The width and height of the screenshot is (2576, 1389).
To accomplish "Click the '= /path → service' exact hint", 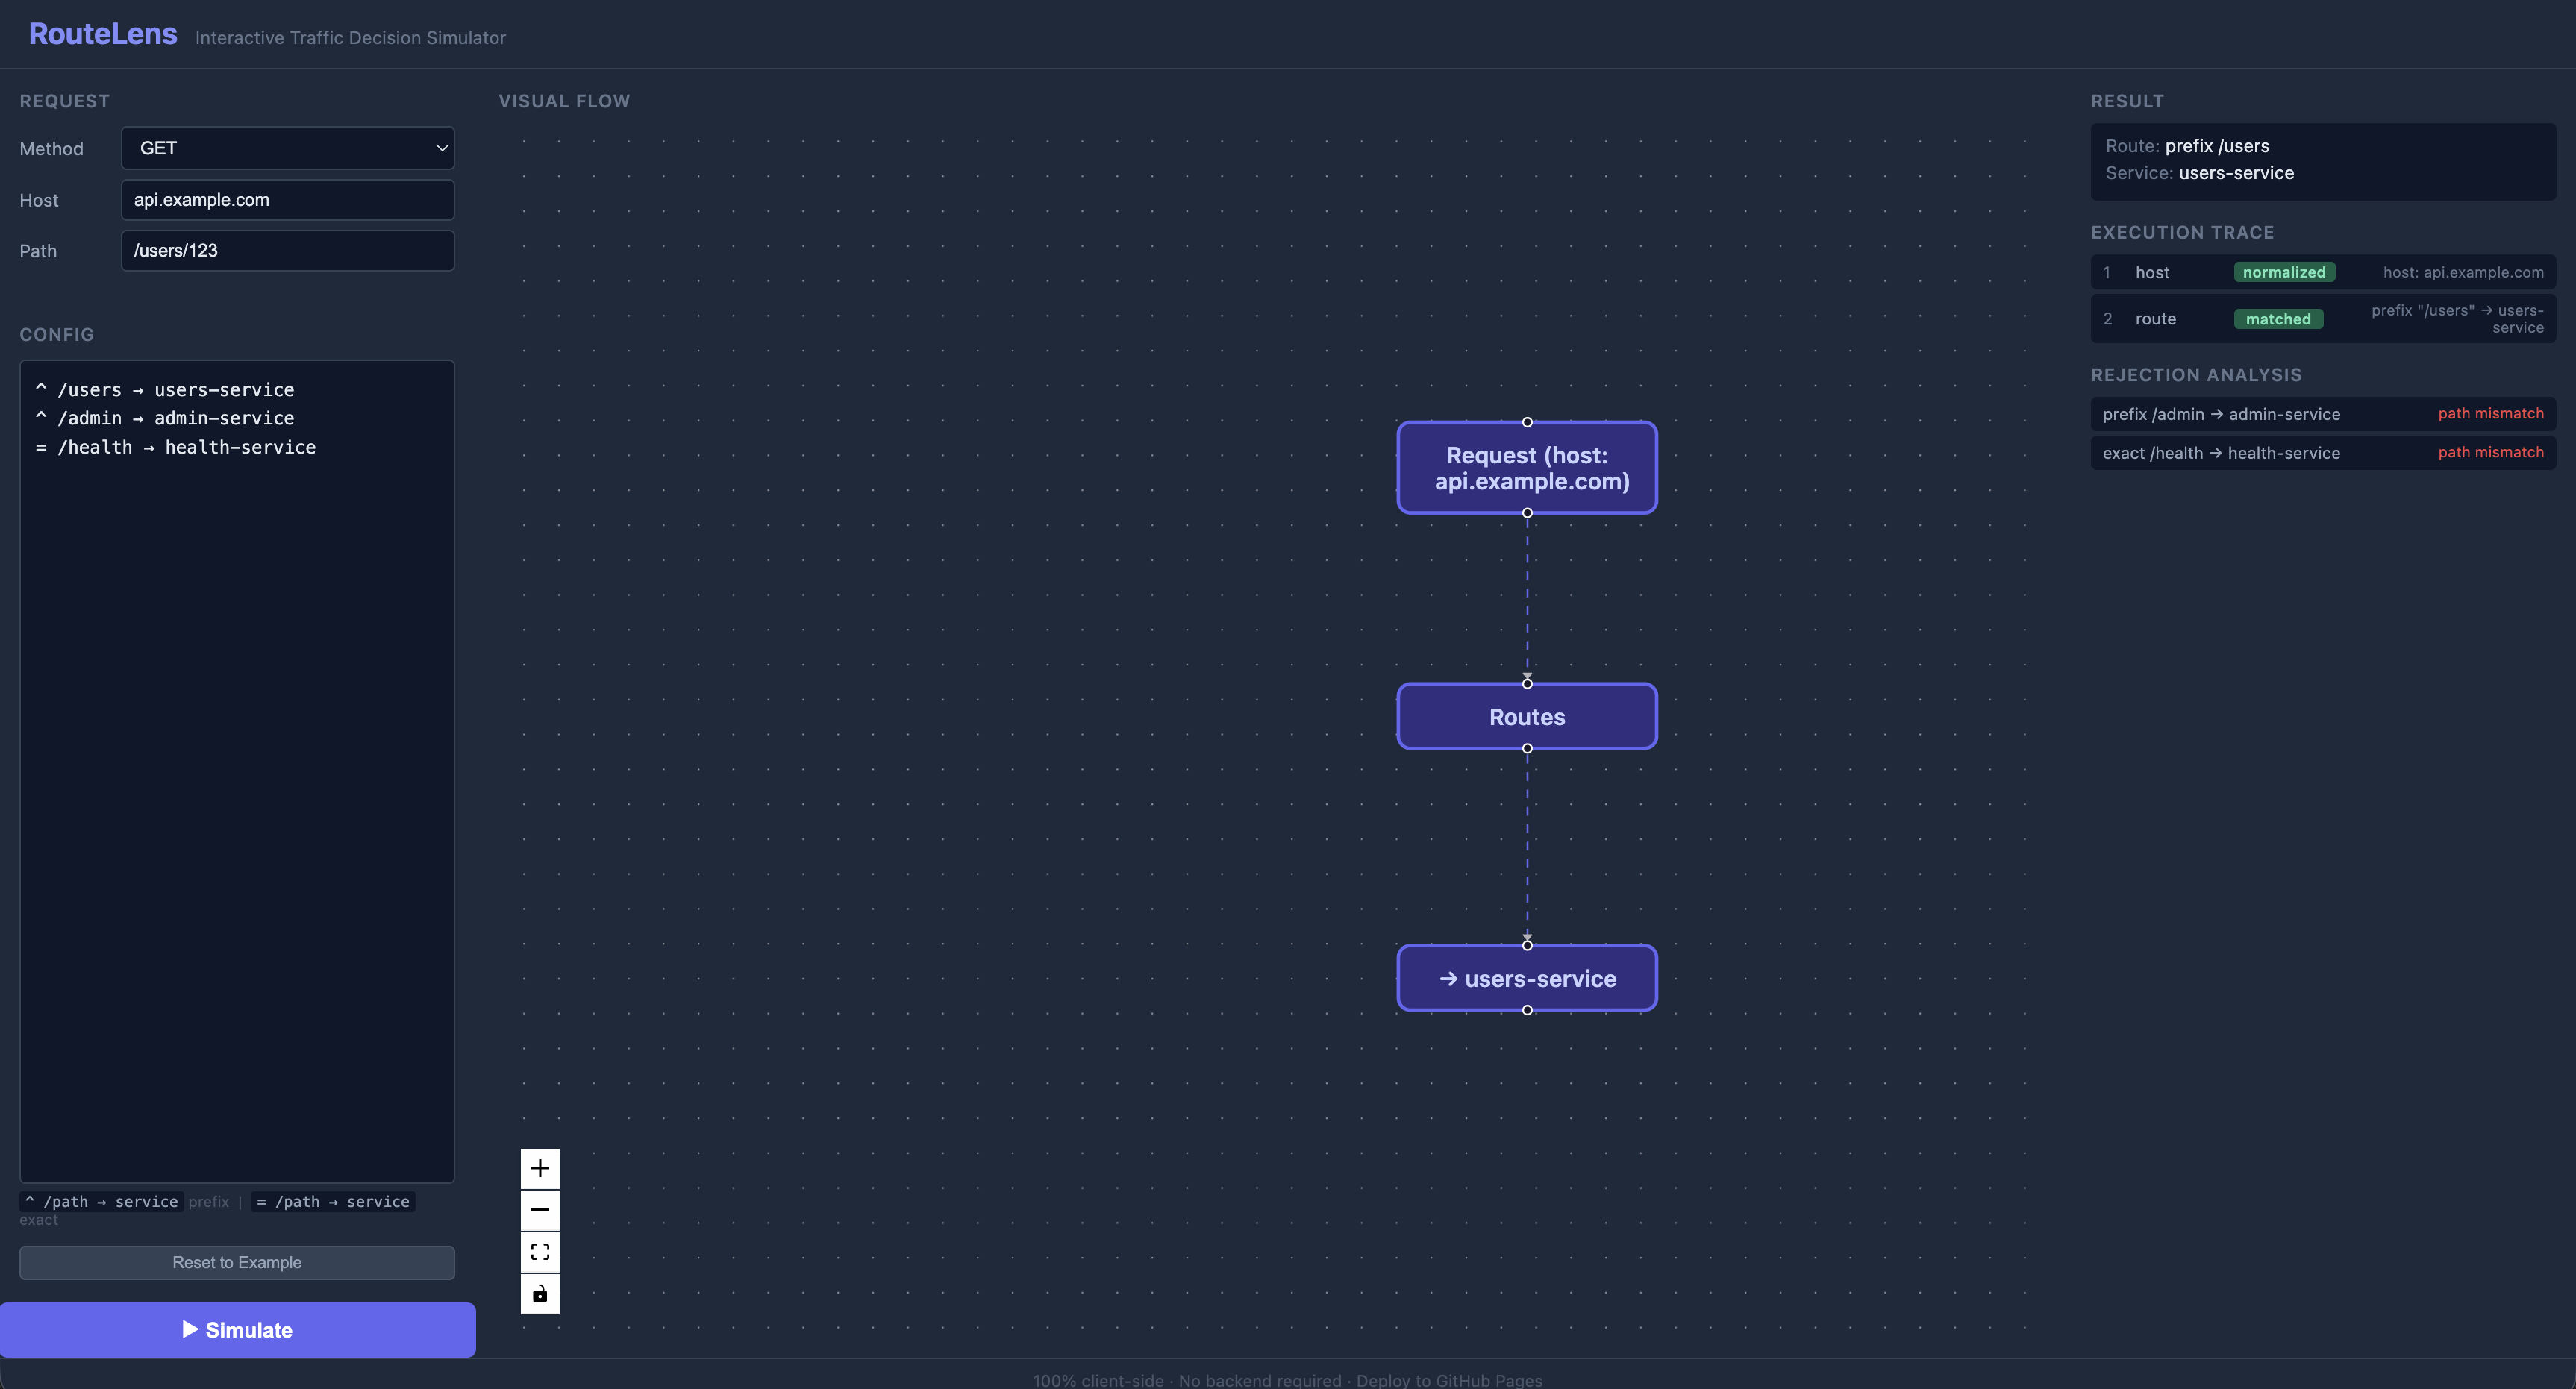I will (333, 1202).
